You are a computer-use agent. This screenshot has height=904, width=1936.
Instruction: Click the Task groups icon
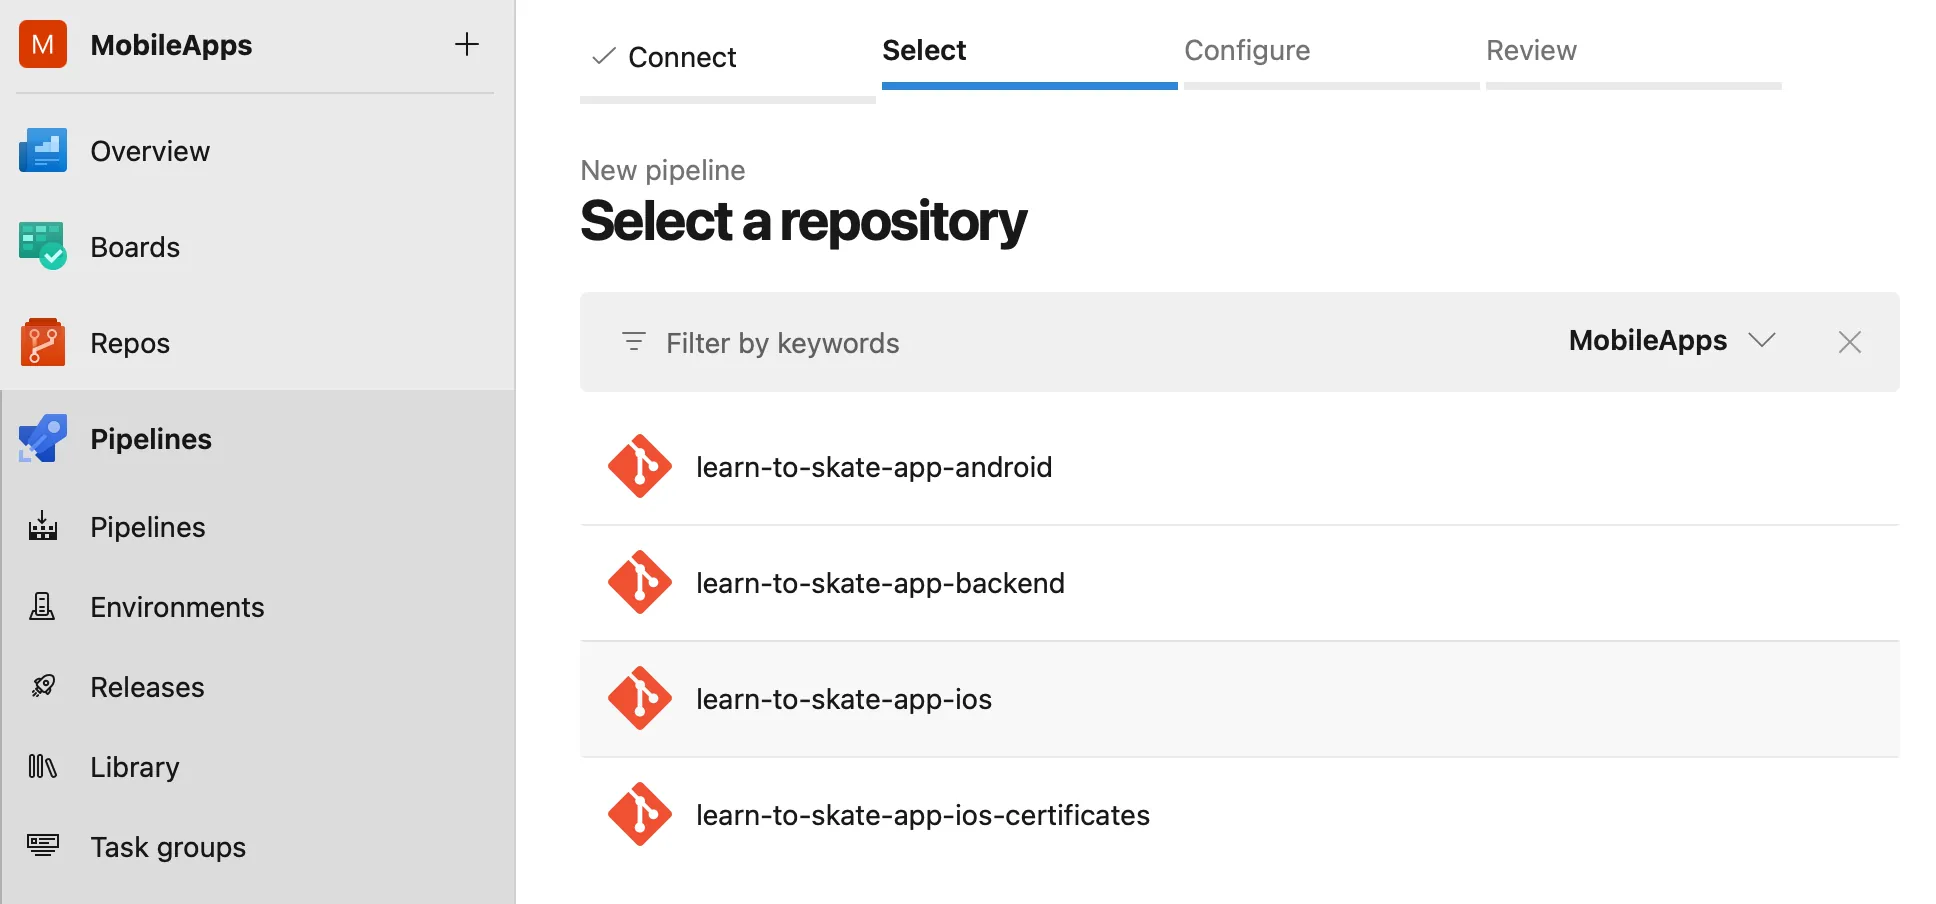coord(42,846)
